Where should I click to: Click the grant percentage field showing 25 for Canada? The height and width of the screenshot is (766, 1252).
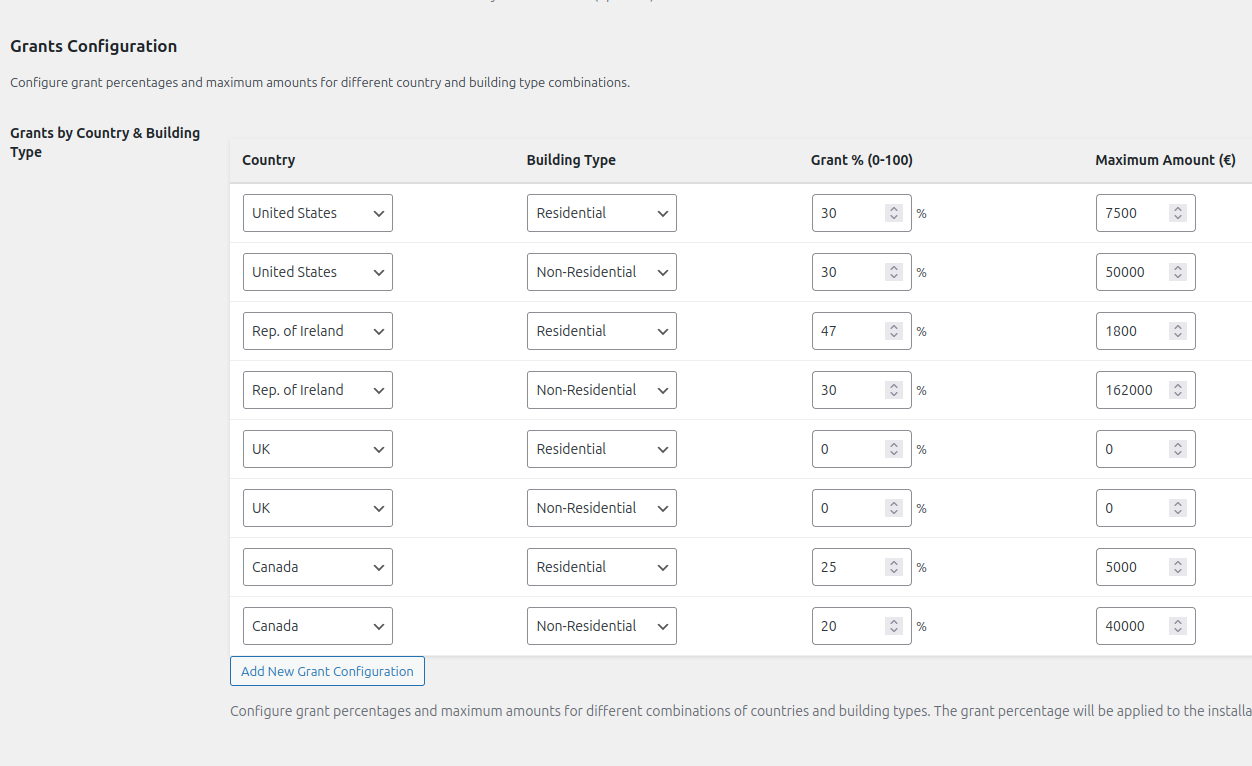(x=850, y=566)
